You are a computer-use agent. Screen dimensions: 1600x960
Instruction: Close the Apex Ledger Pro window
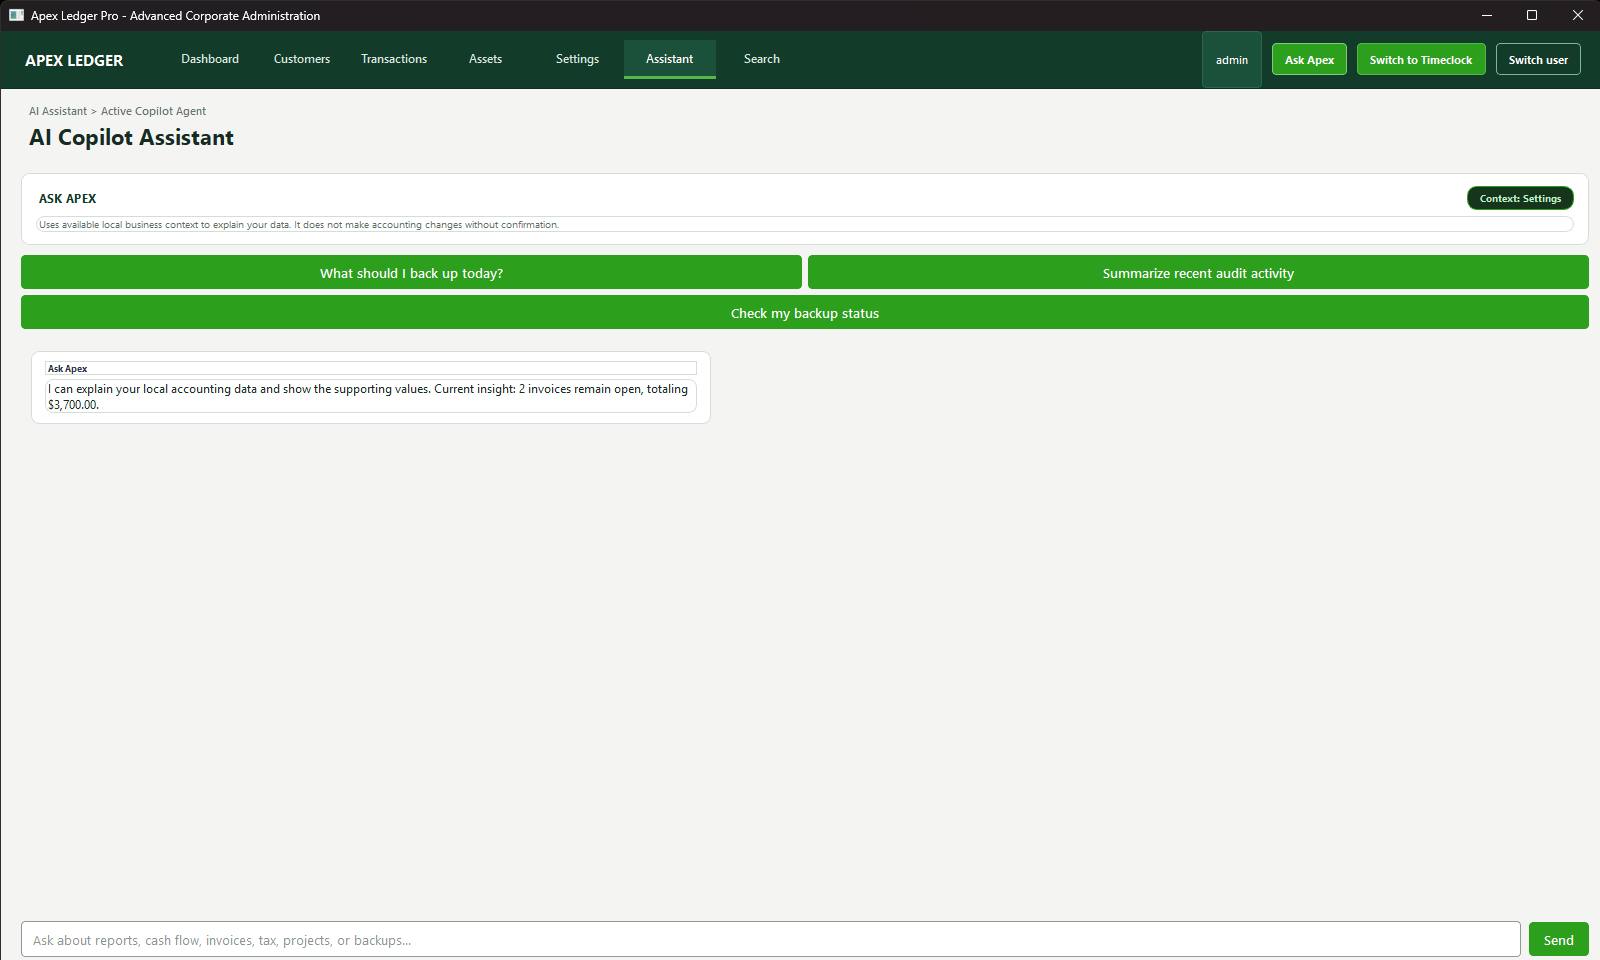1577,15
